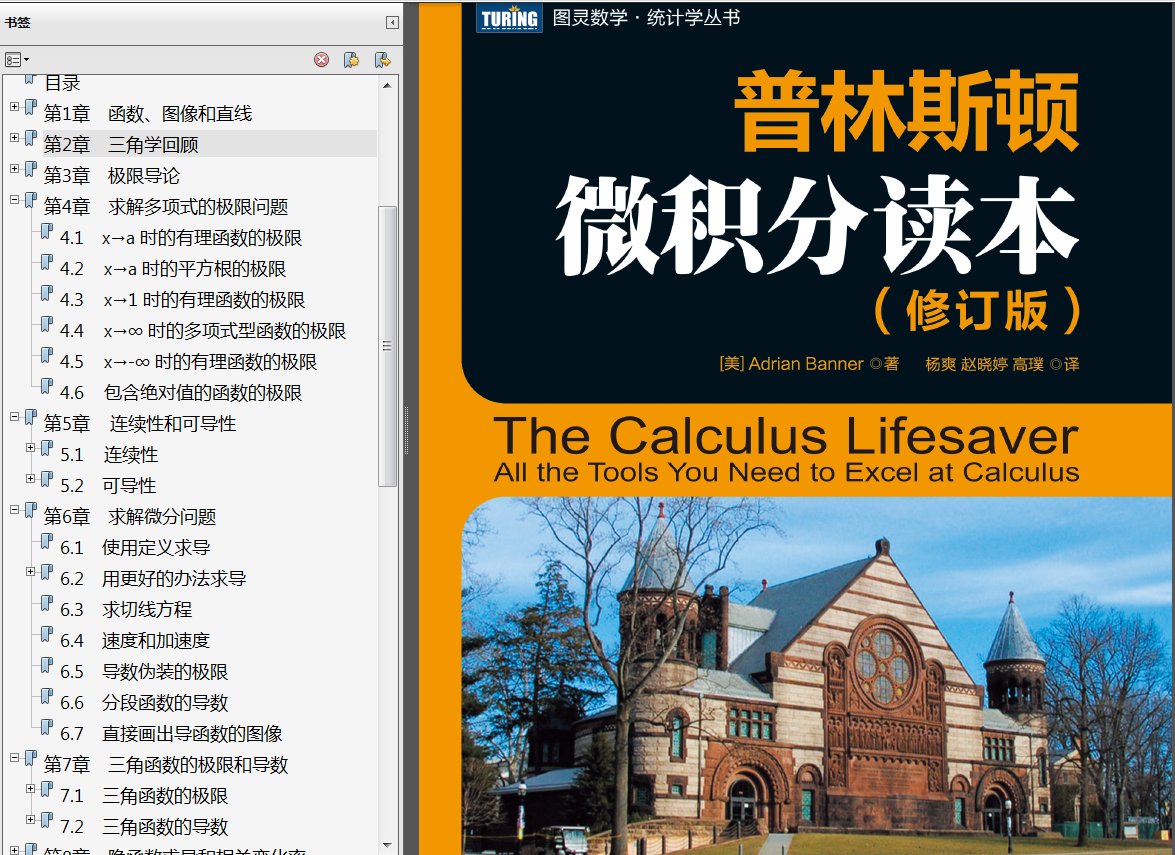Screen dimensions: 1175x855
Task: Click bookmark ribbon icon beside 6.3 entry
Action: pyautogui.click(x=46, y=603)
